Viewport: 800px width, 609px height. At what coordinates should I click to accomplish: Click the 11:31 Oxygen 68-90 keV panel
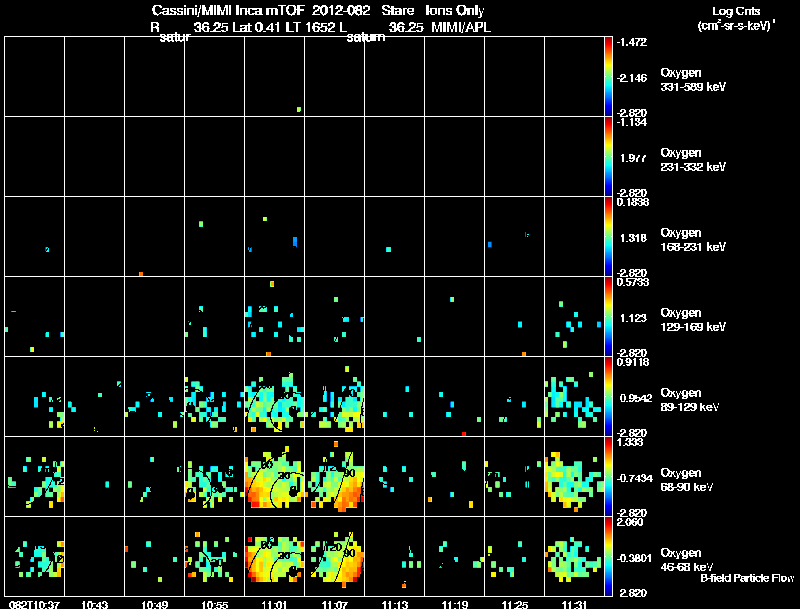574,476
